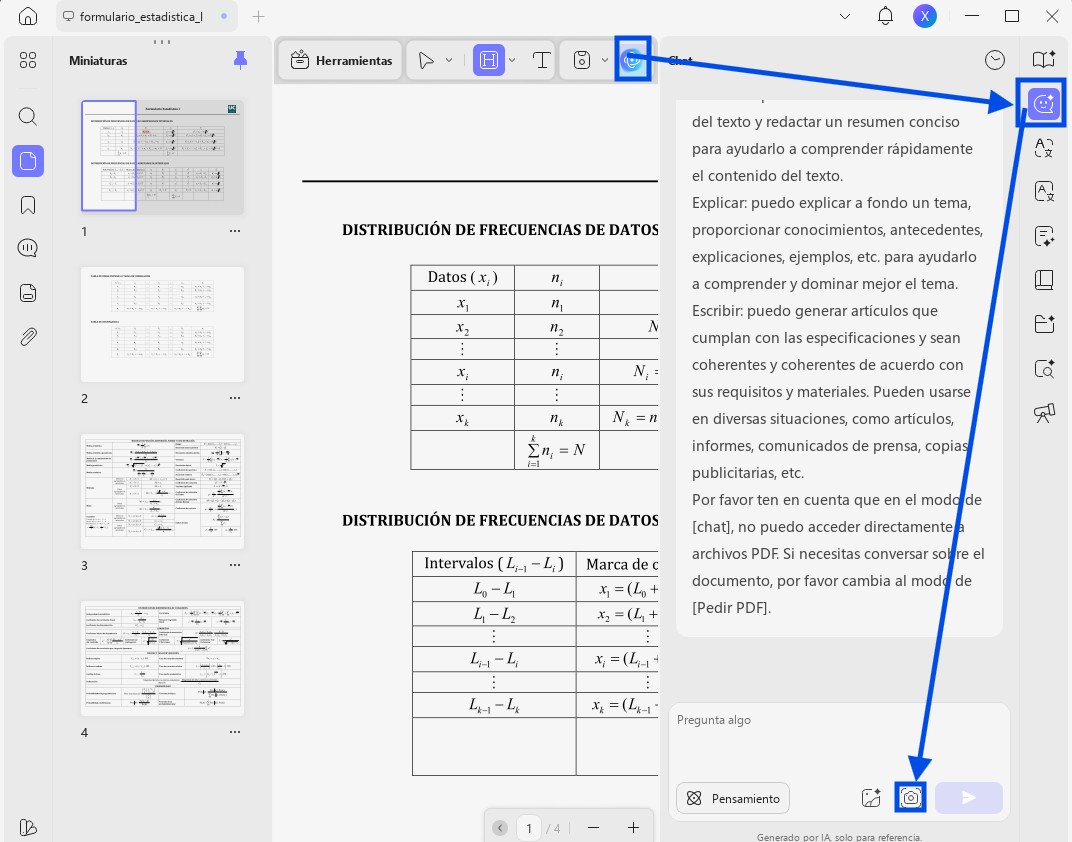Open the bookmarks panel icon

coord(28,205)
